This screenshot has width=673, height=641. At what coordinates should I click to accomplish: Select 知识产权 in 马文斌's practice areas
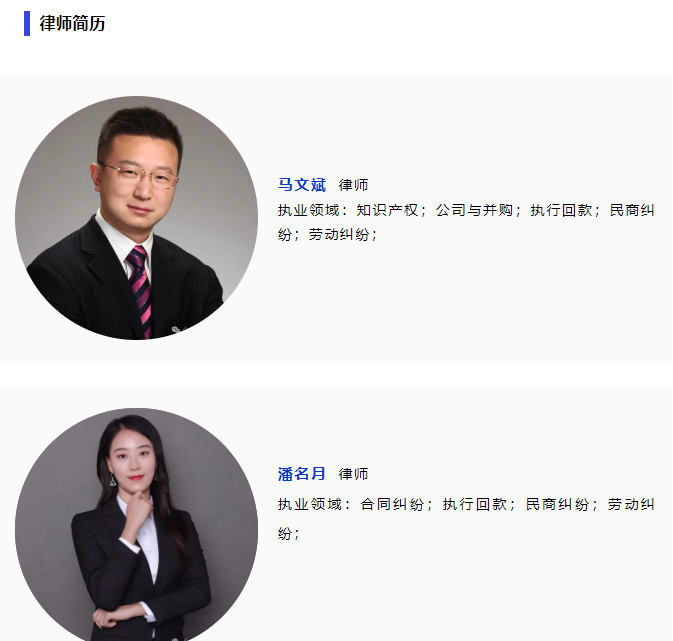click(387, 210)
